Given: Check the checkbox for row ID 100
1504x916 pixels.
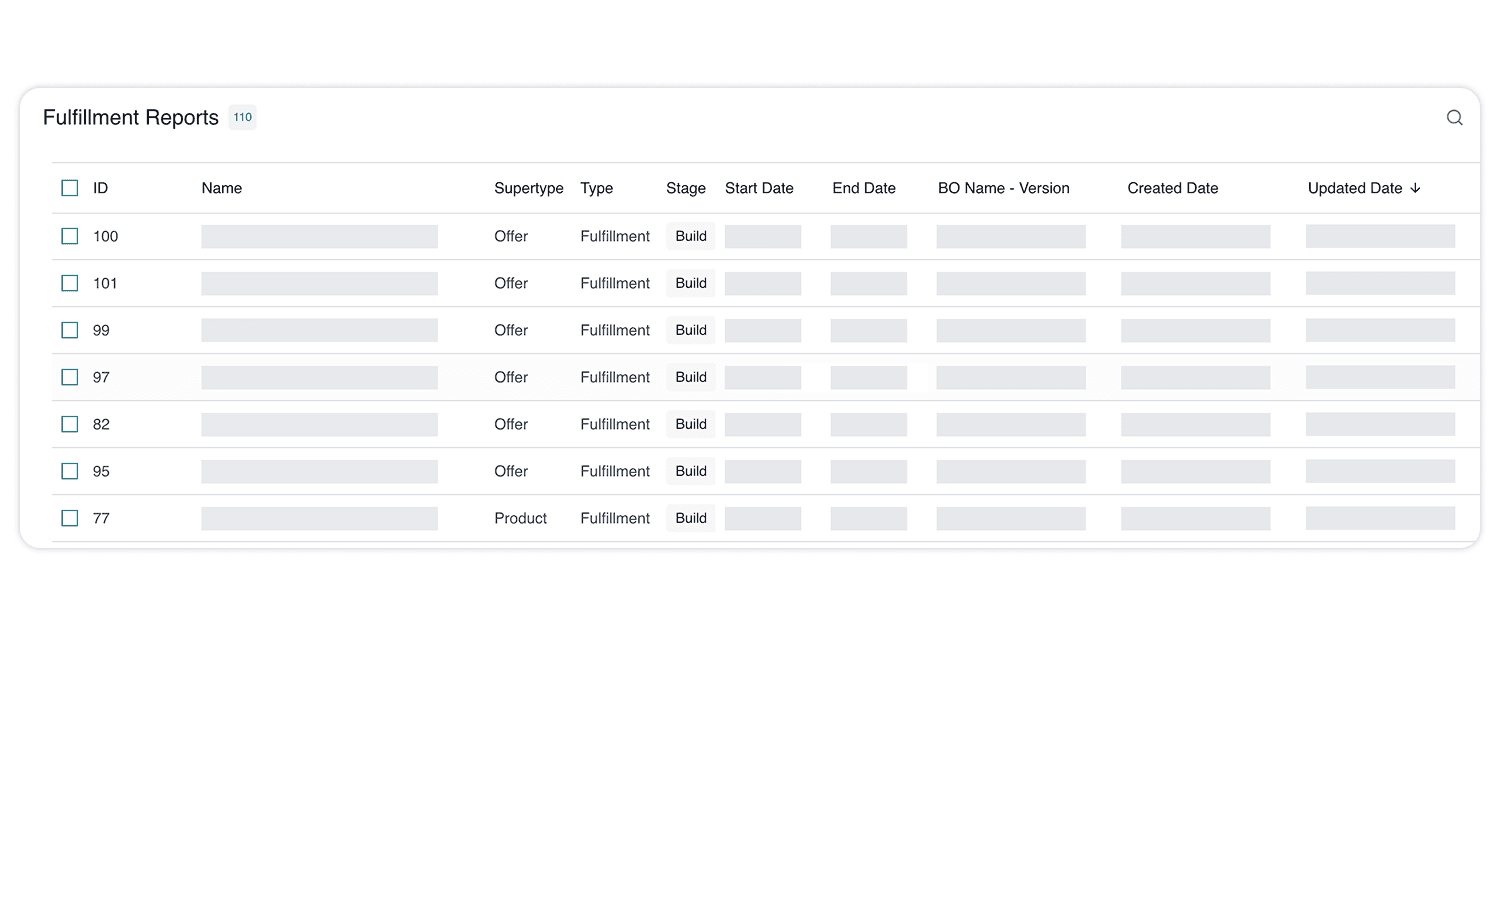Looking at the screenshot, I should click(69, 236).
